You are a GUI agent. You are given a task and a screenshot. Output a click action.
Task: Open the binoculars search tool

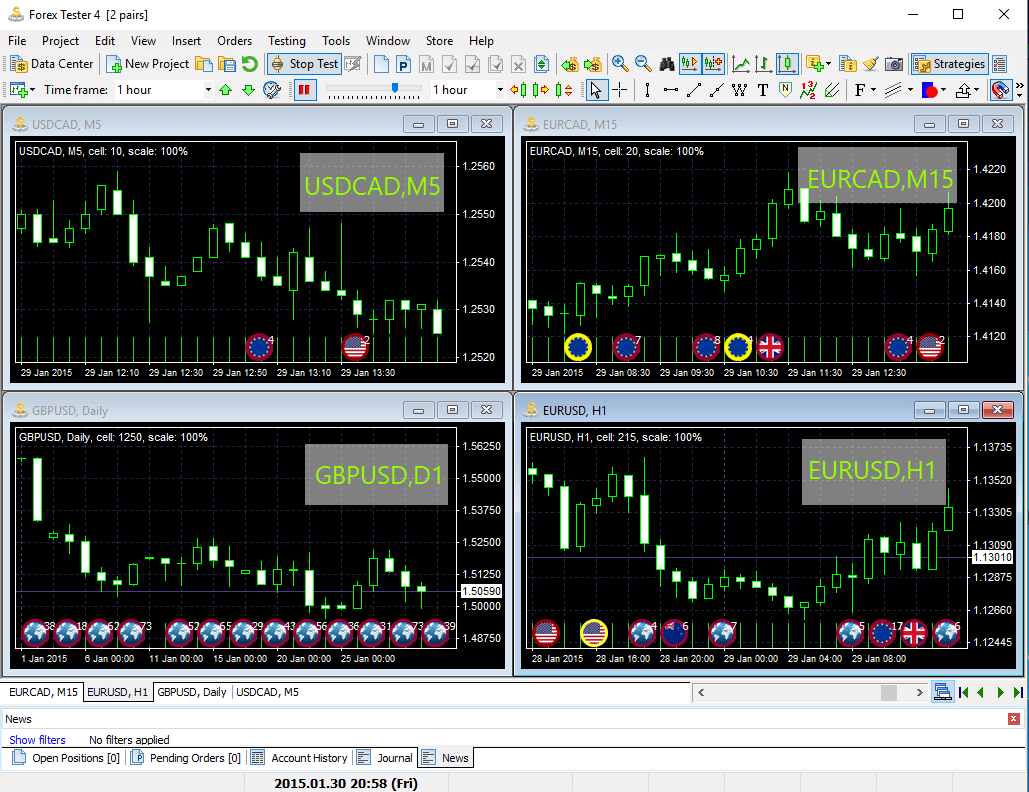[667, 64]
